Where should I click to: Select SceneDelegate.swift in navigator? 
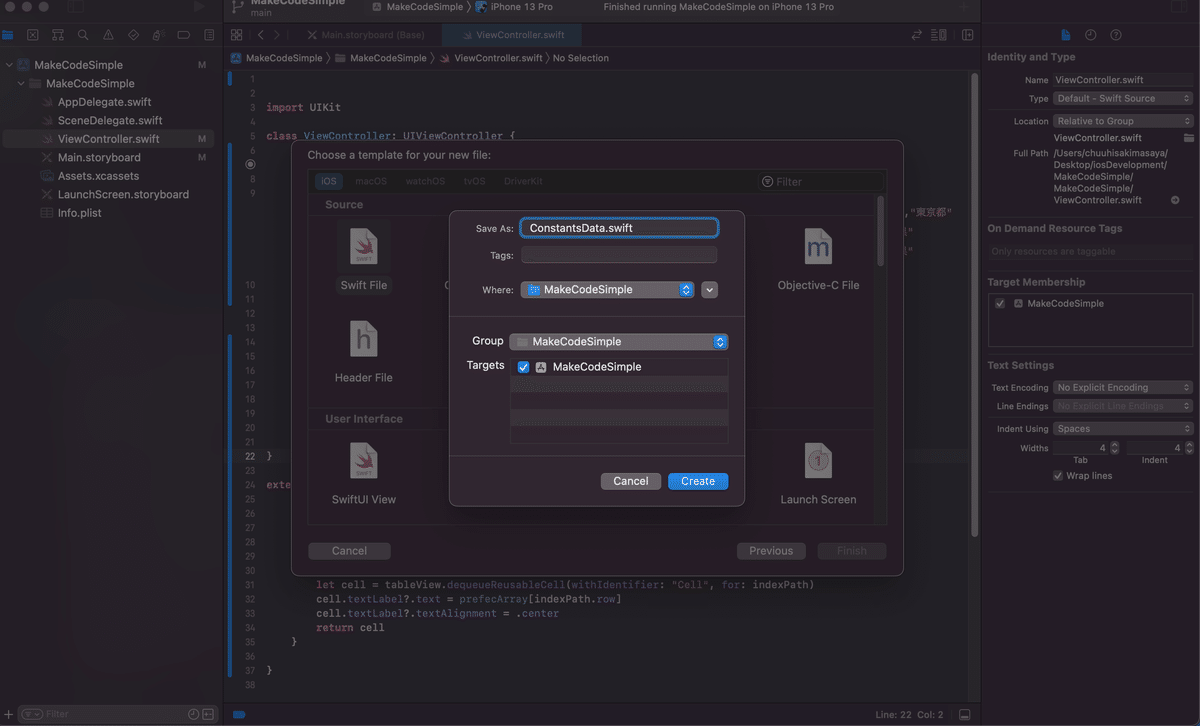click(109, 121)
